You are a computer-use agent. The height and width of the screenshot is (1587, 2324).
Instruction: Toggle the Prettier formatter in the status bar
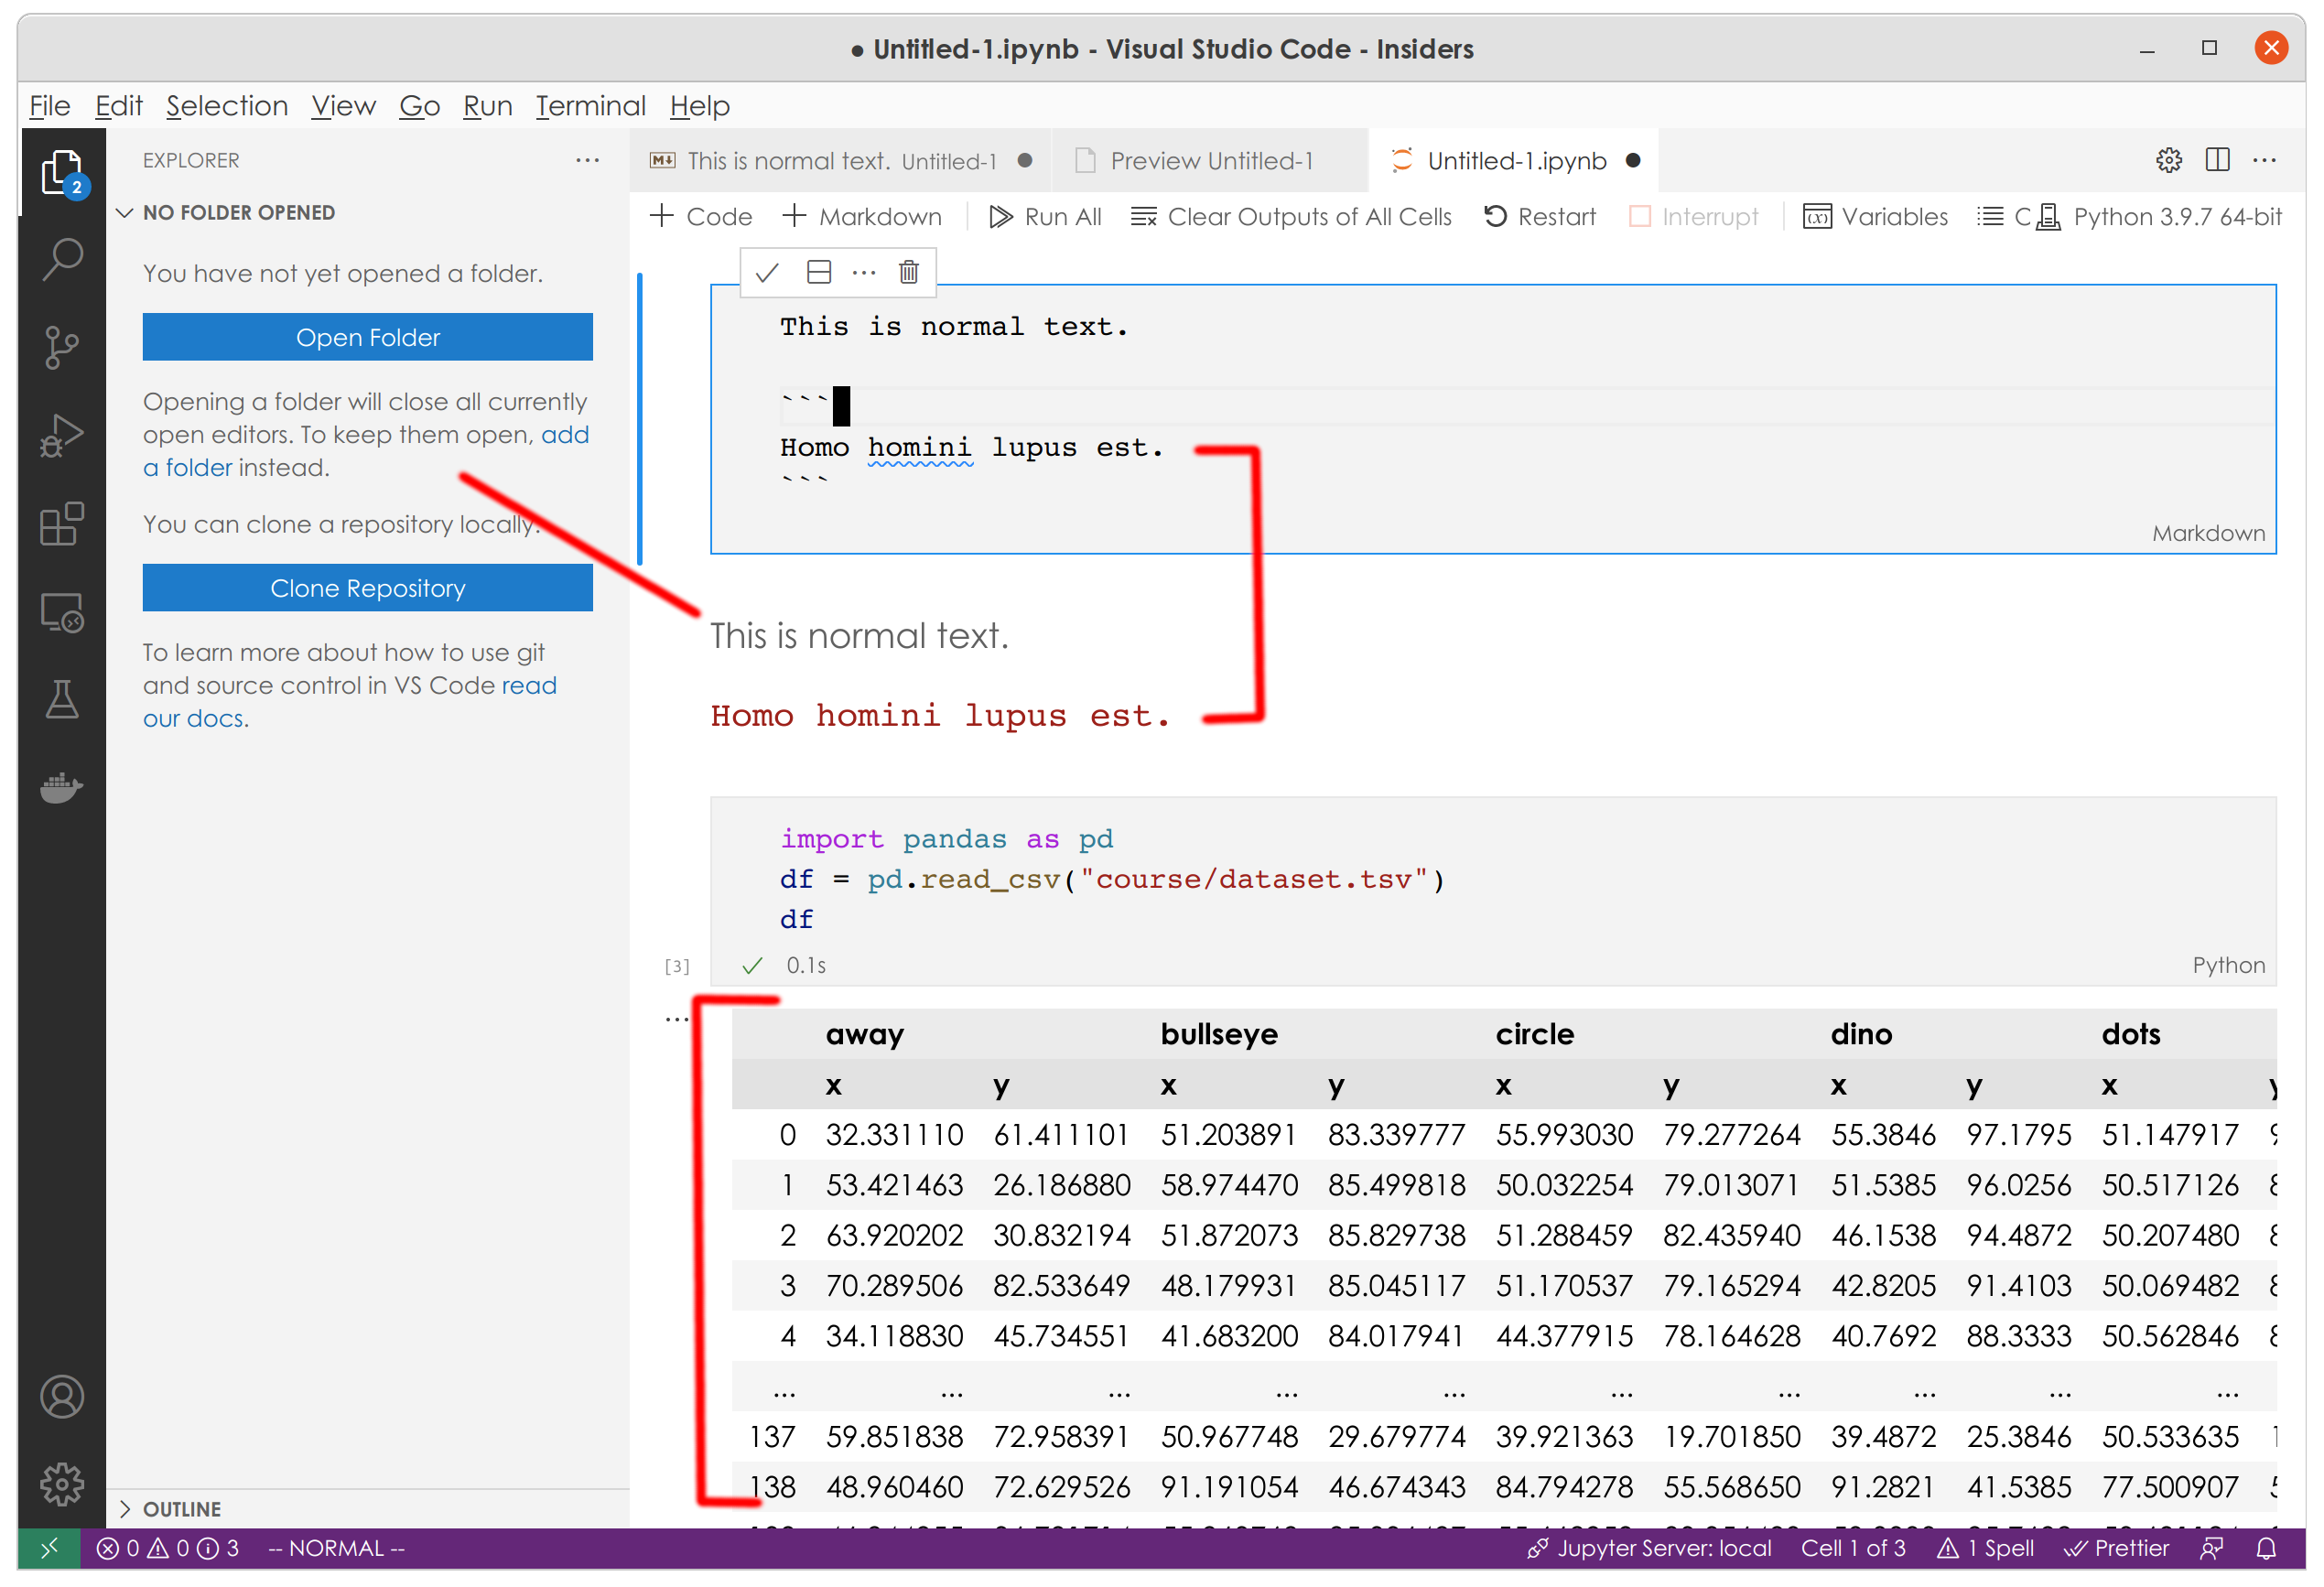[2118, 1548]
